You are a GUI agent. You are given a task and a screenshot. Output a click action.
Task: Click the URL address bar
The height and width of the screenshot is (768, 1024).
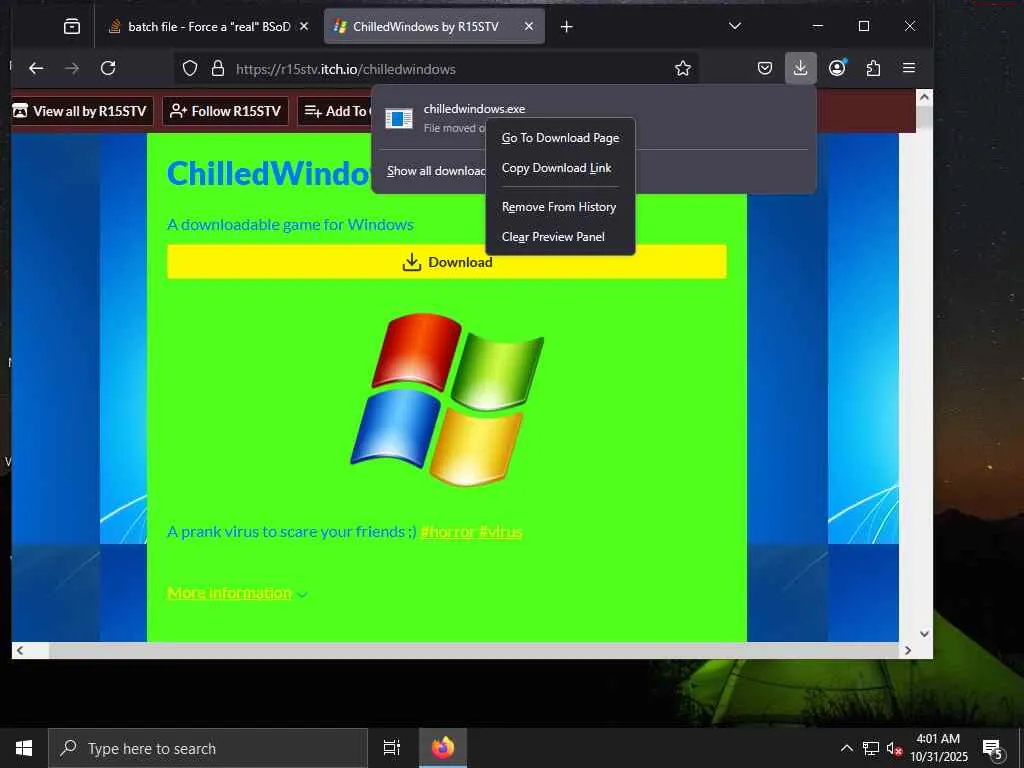click(x=436, y=69)
